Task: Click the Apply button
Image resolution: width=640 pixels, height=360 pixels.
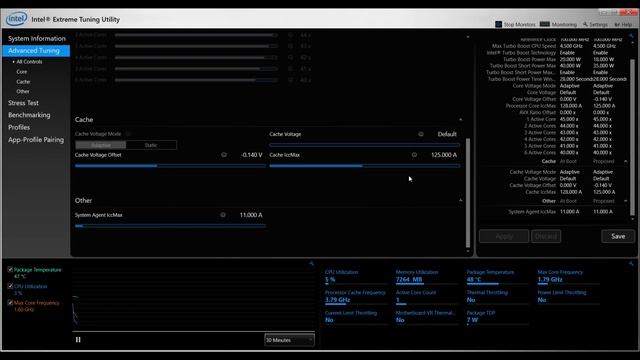Action: (x=504, y=236)
